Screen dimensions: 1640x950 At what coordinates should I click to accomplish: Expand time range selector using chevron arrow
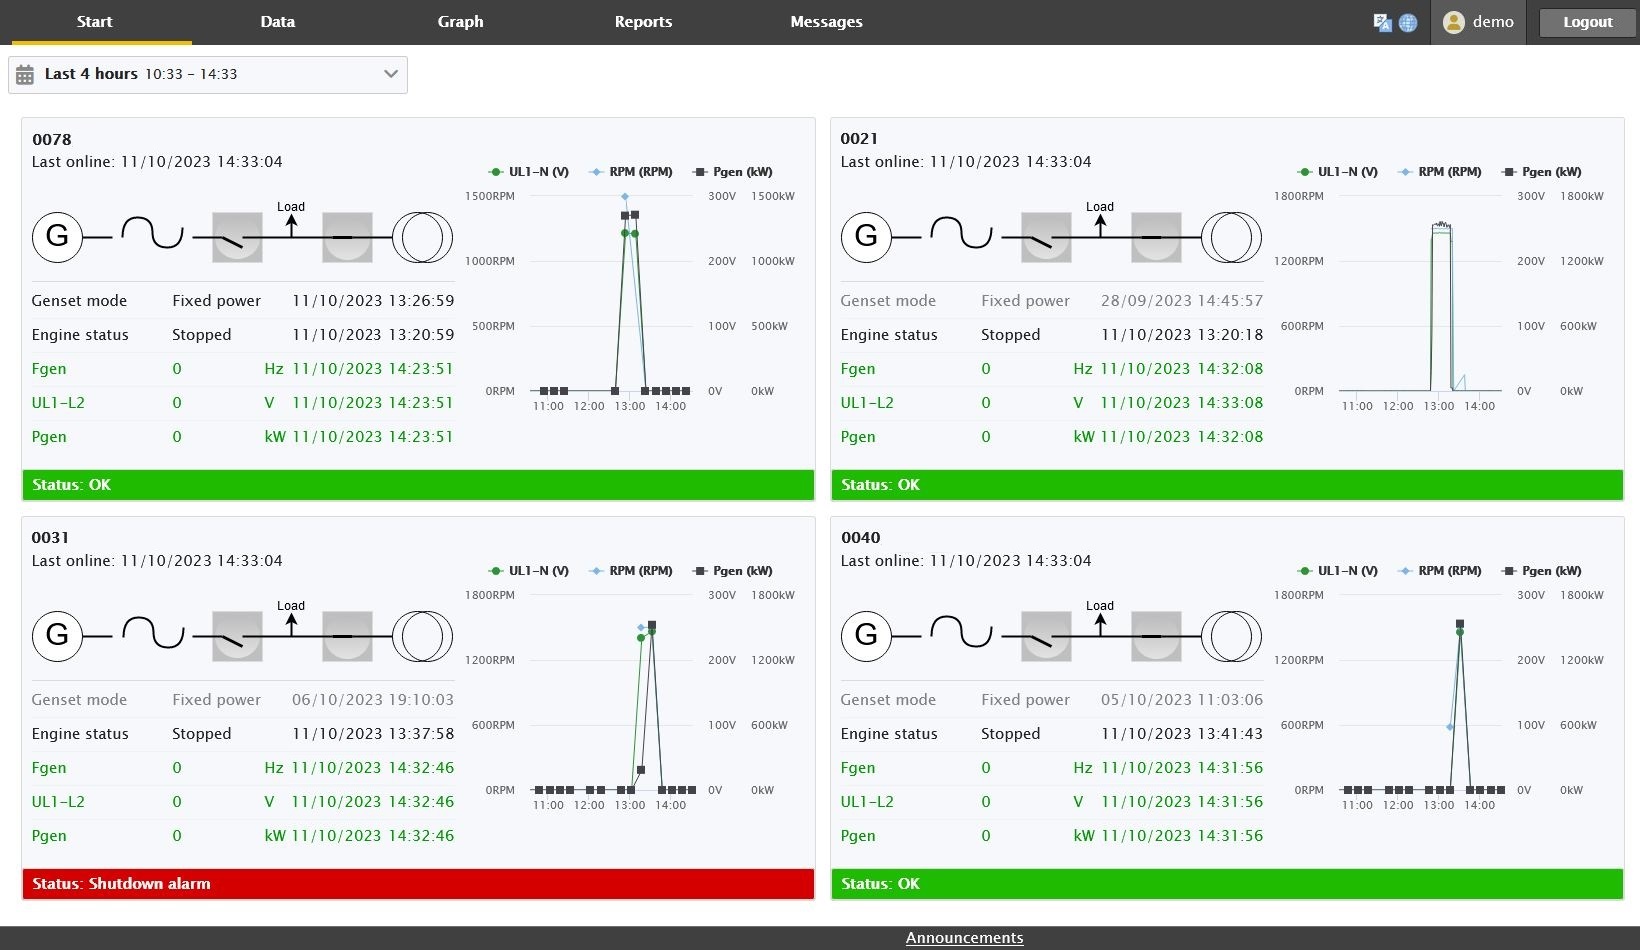(x=391, y=74)
